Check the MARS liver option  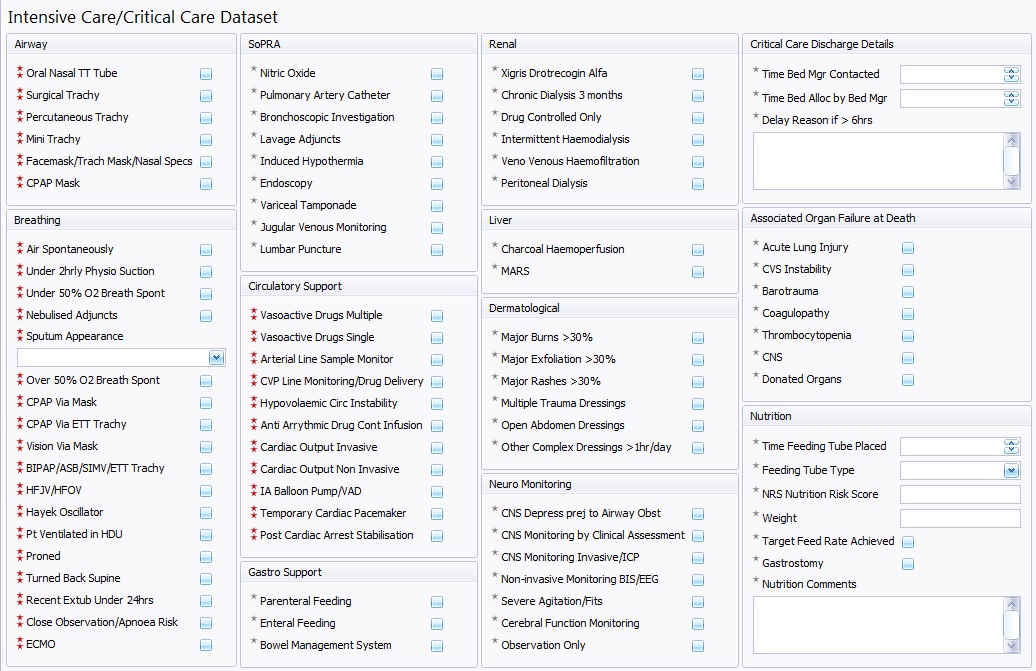698,272
